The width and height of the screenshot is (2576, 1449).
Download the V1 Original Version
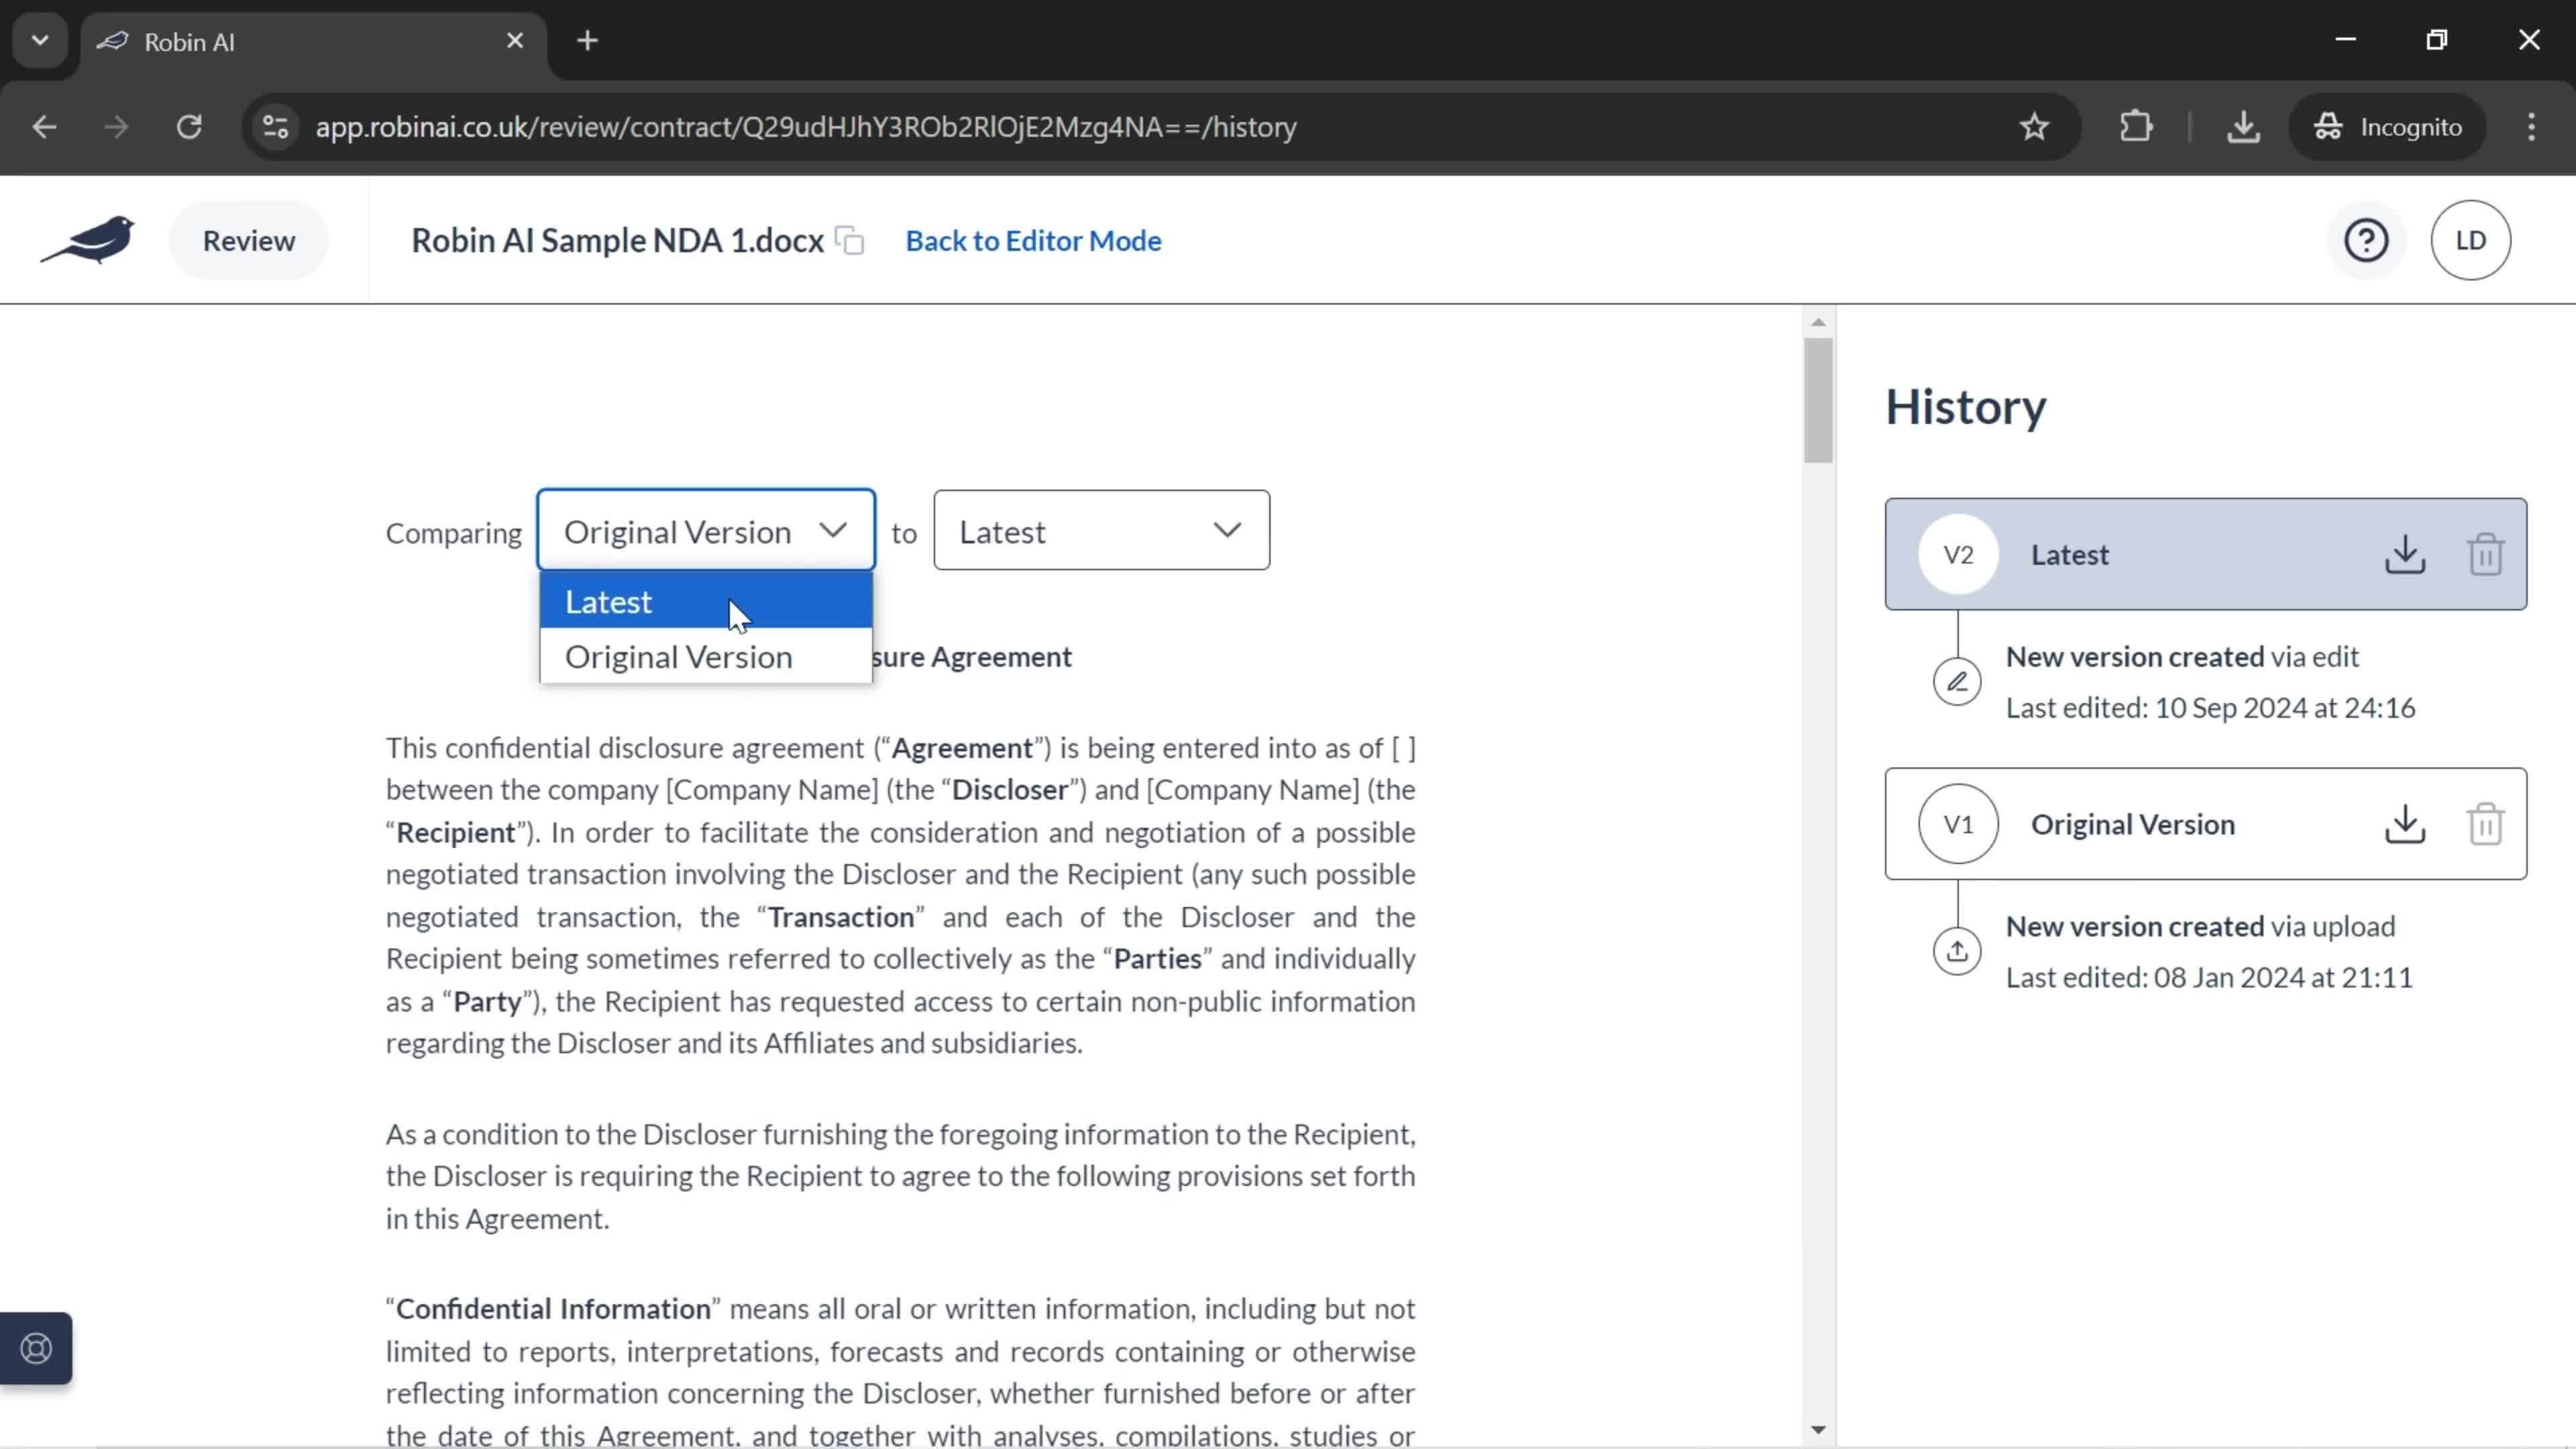(x=2405, y=824)
